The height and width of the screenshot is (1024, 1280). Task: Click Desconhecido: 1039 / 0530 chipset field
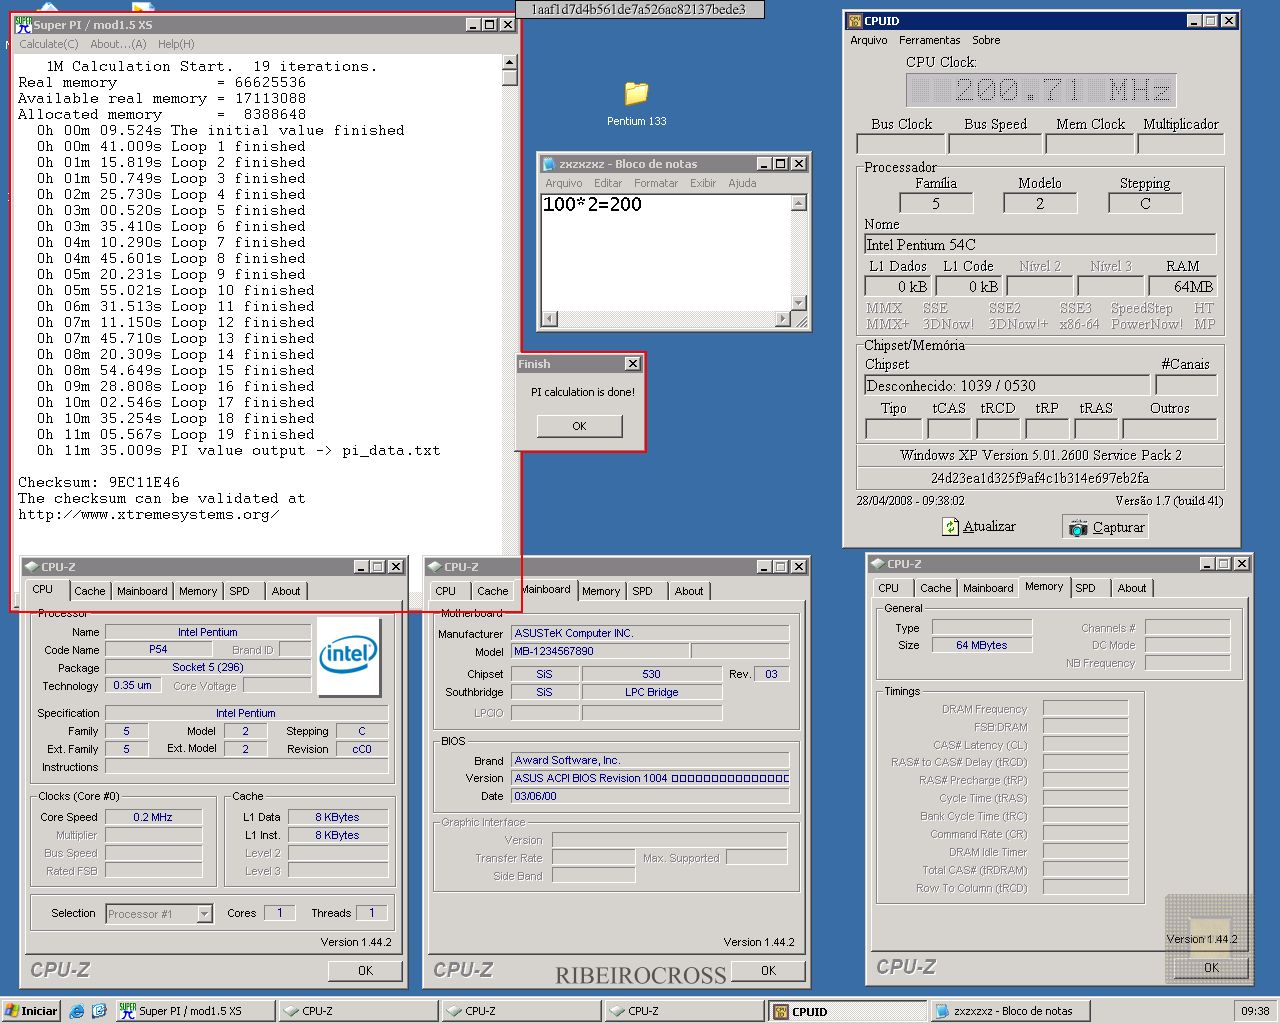[x=1007, y=386]
